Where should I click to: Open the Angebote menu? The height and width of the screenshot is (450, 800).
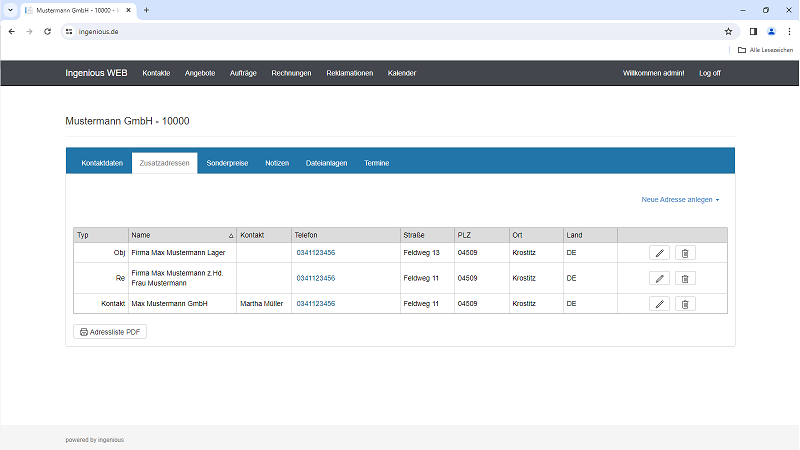click(x=200, y=73)
